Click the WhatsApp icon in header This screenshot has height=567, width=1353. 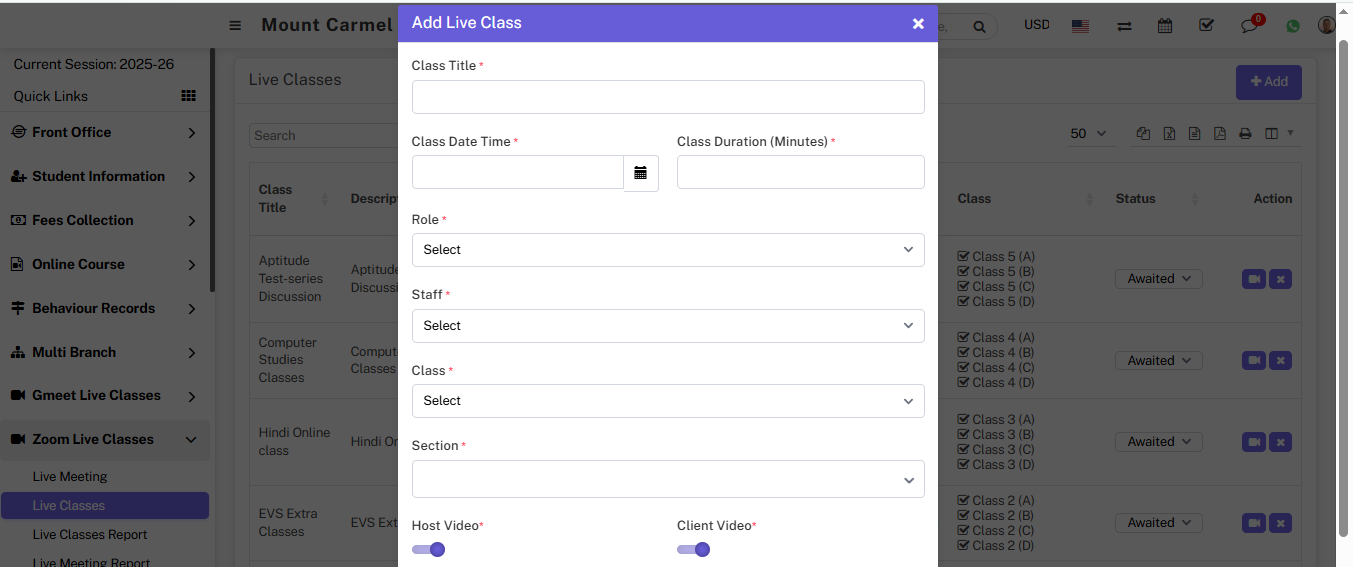pos(1293,26)
